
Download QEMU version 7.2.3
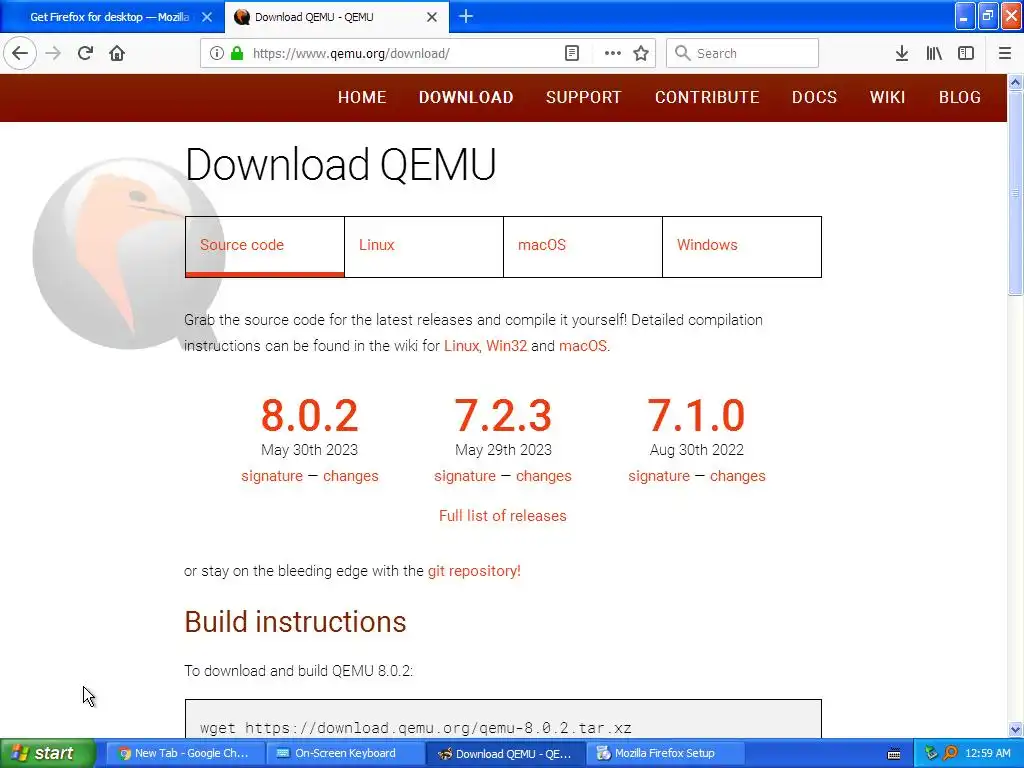503,415
